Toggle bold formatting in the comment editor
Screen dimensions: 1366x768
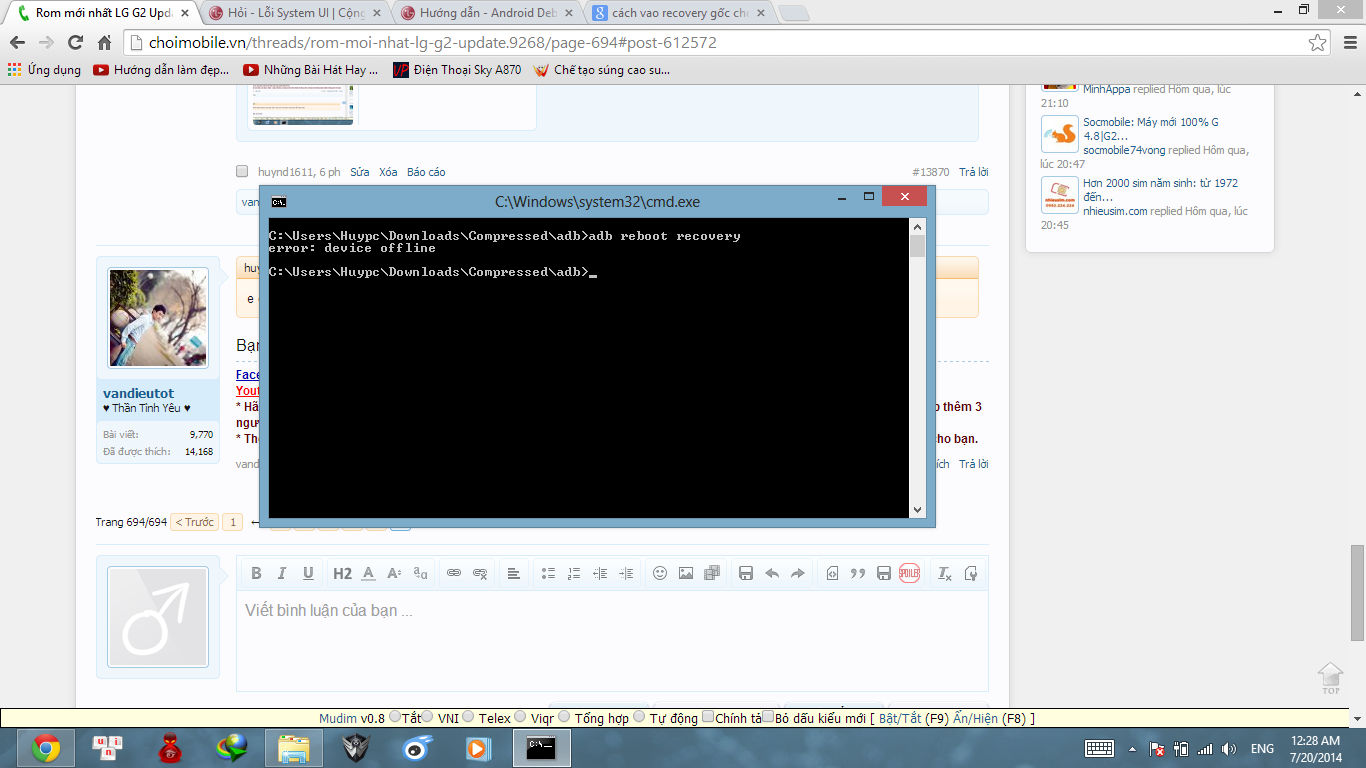256,573
